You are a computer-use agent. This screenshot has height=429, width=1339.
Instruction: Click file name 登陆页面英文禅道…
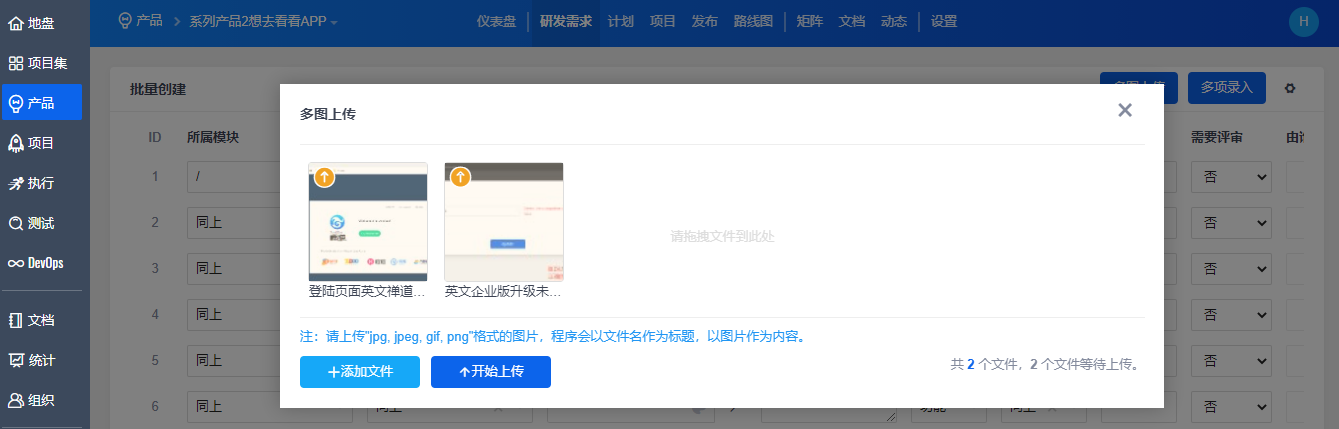[368, 291]
